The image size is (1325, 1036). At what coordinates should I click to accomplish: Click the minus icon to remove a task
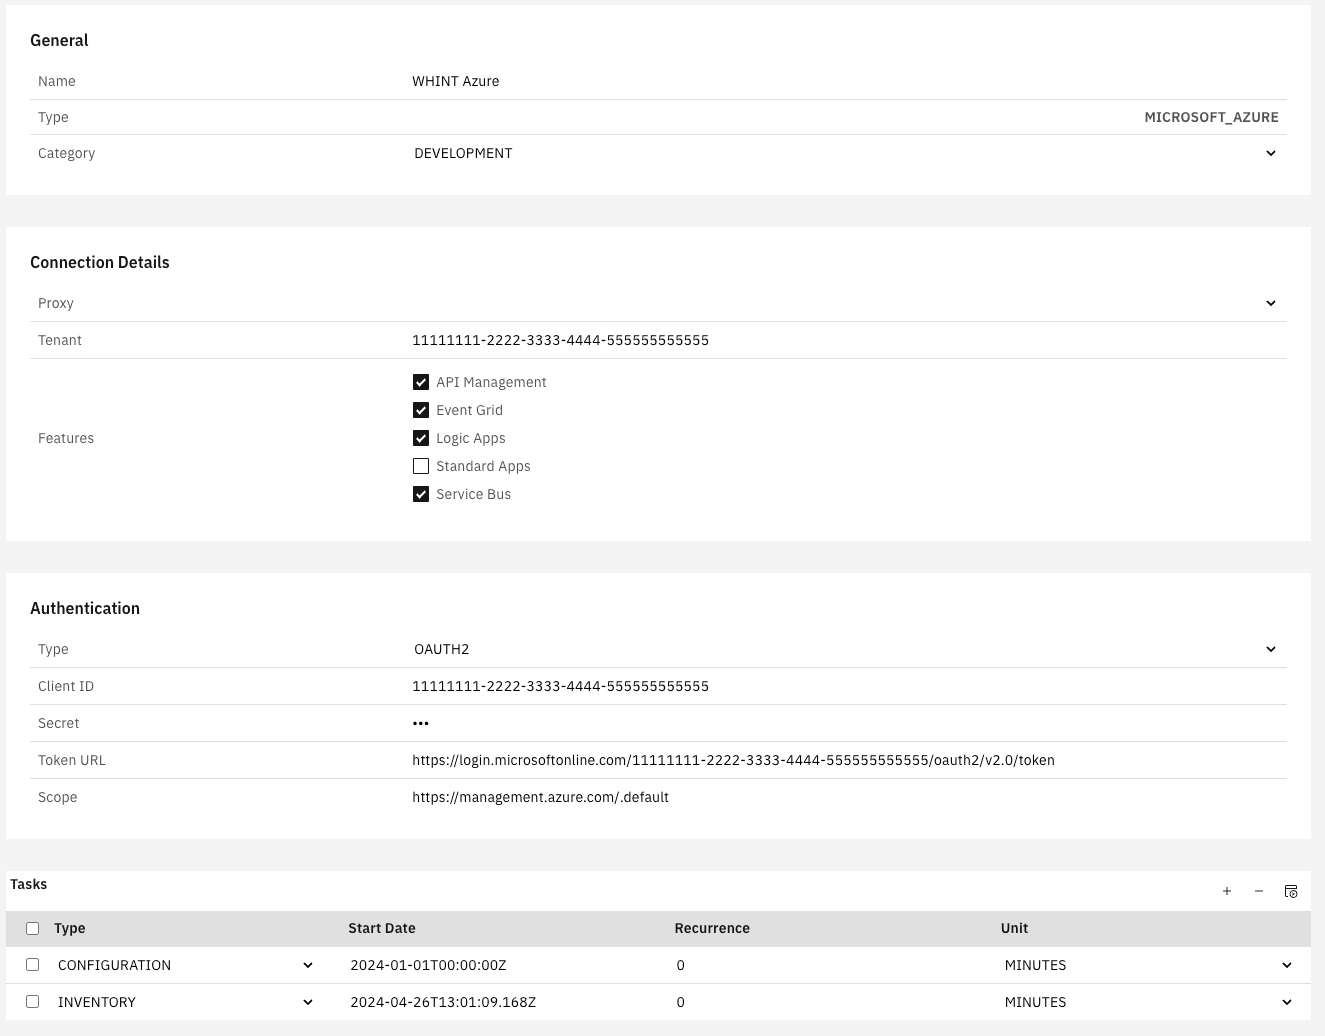pos(1259,891)
